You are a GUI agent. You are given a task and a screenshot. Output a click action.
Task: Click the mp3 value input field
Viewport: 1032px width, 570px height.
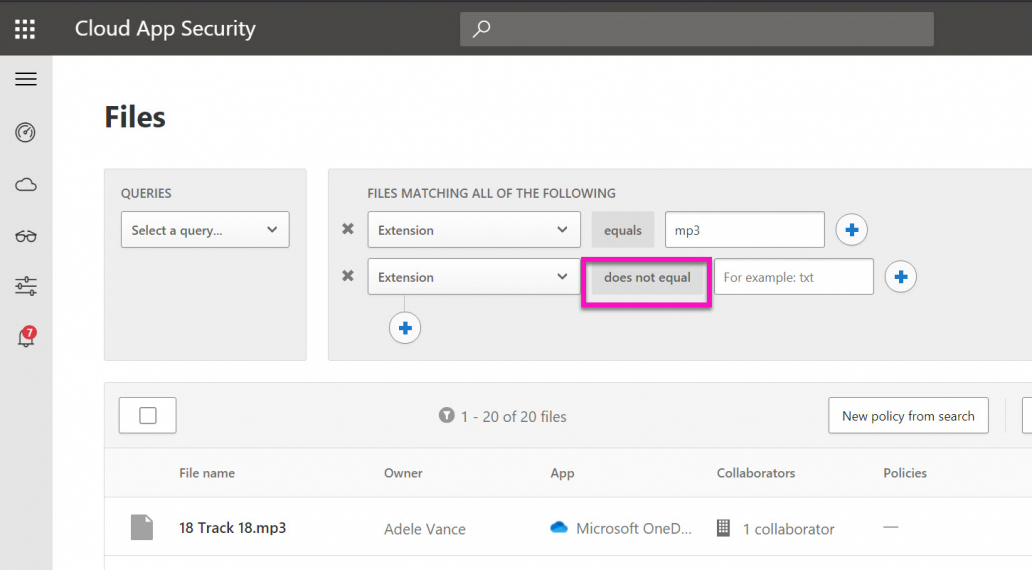pos(744,230)
